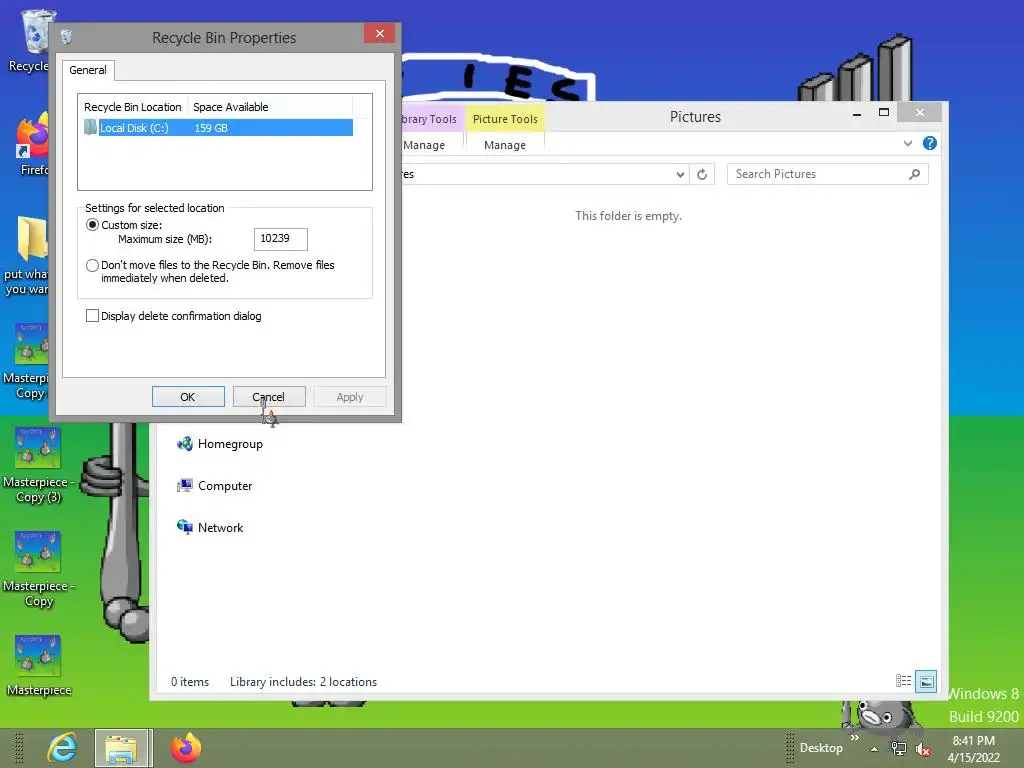Select Don't move files to Recycle Bin option
1024x768 pixels.
92,265
